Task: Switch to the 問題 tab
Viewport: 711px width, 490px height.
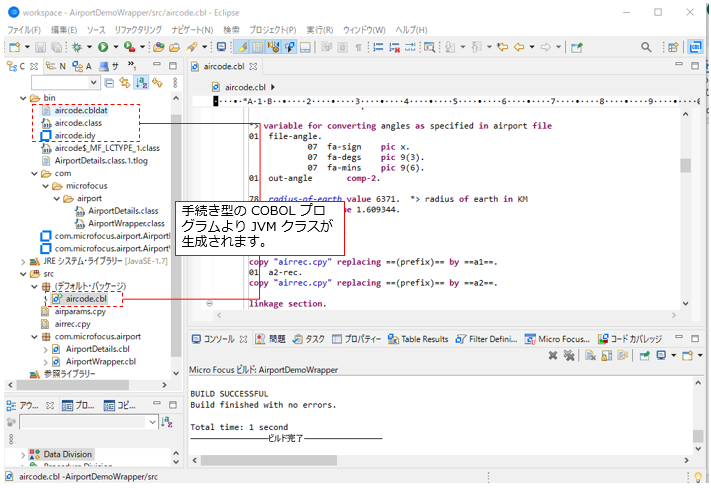Action: pyautogui.click(x=271, y=339)
